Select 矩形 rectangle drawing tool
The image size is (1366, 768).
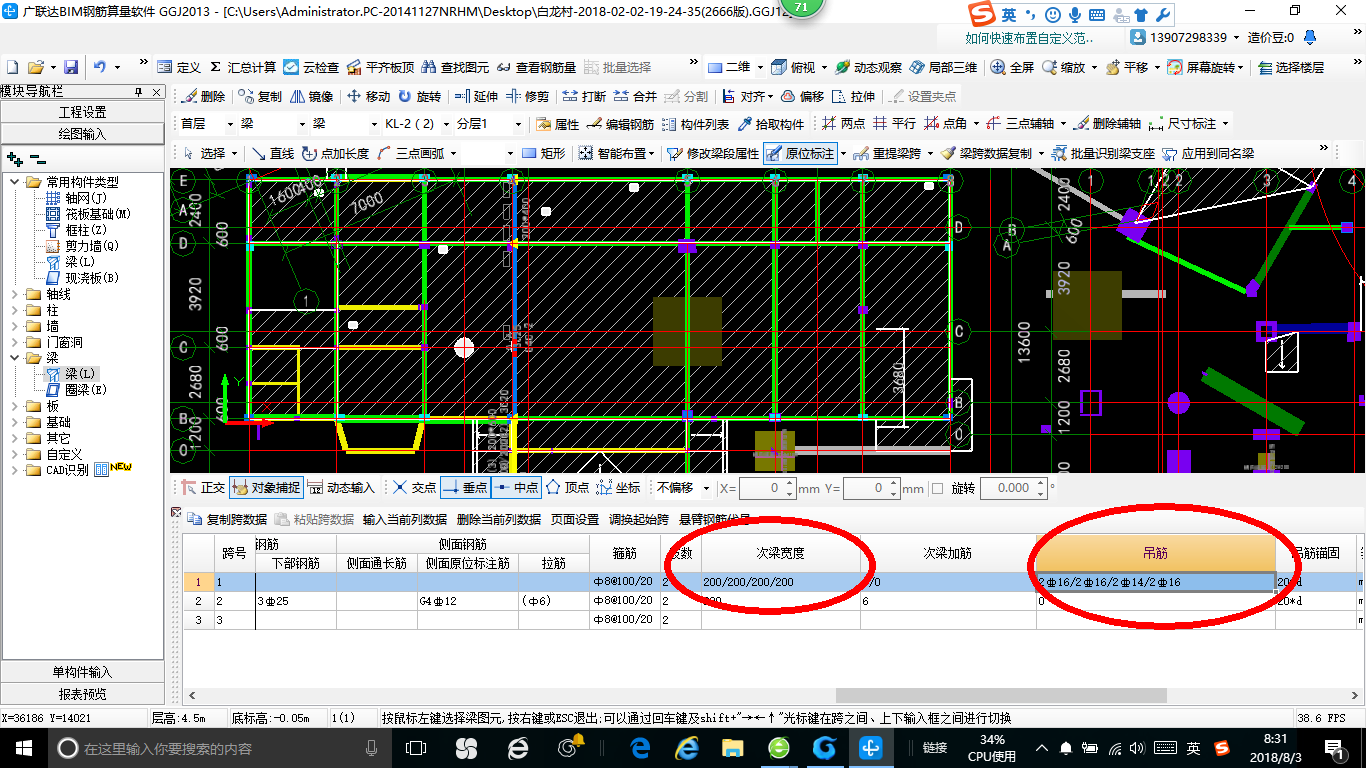(544, 153)
